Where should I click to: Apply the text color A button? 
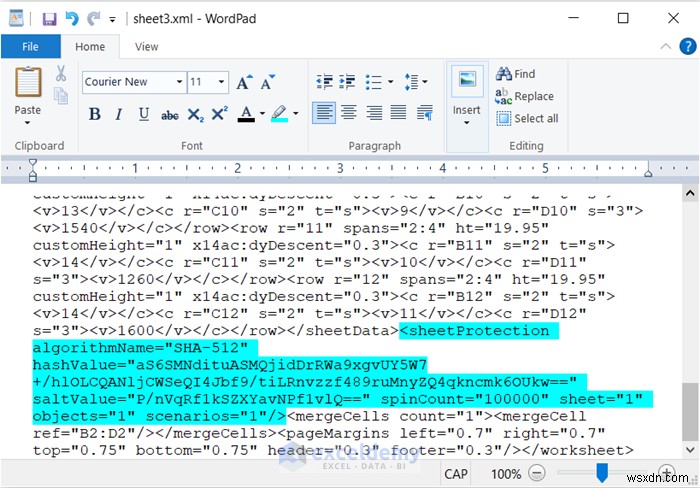246,114
